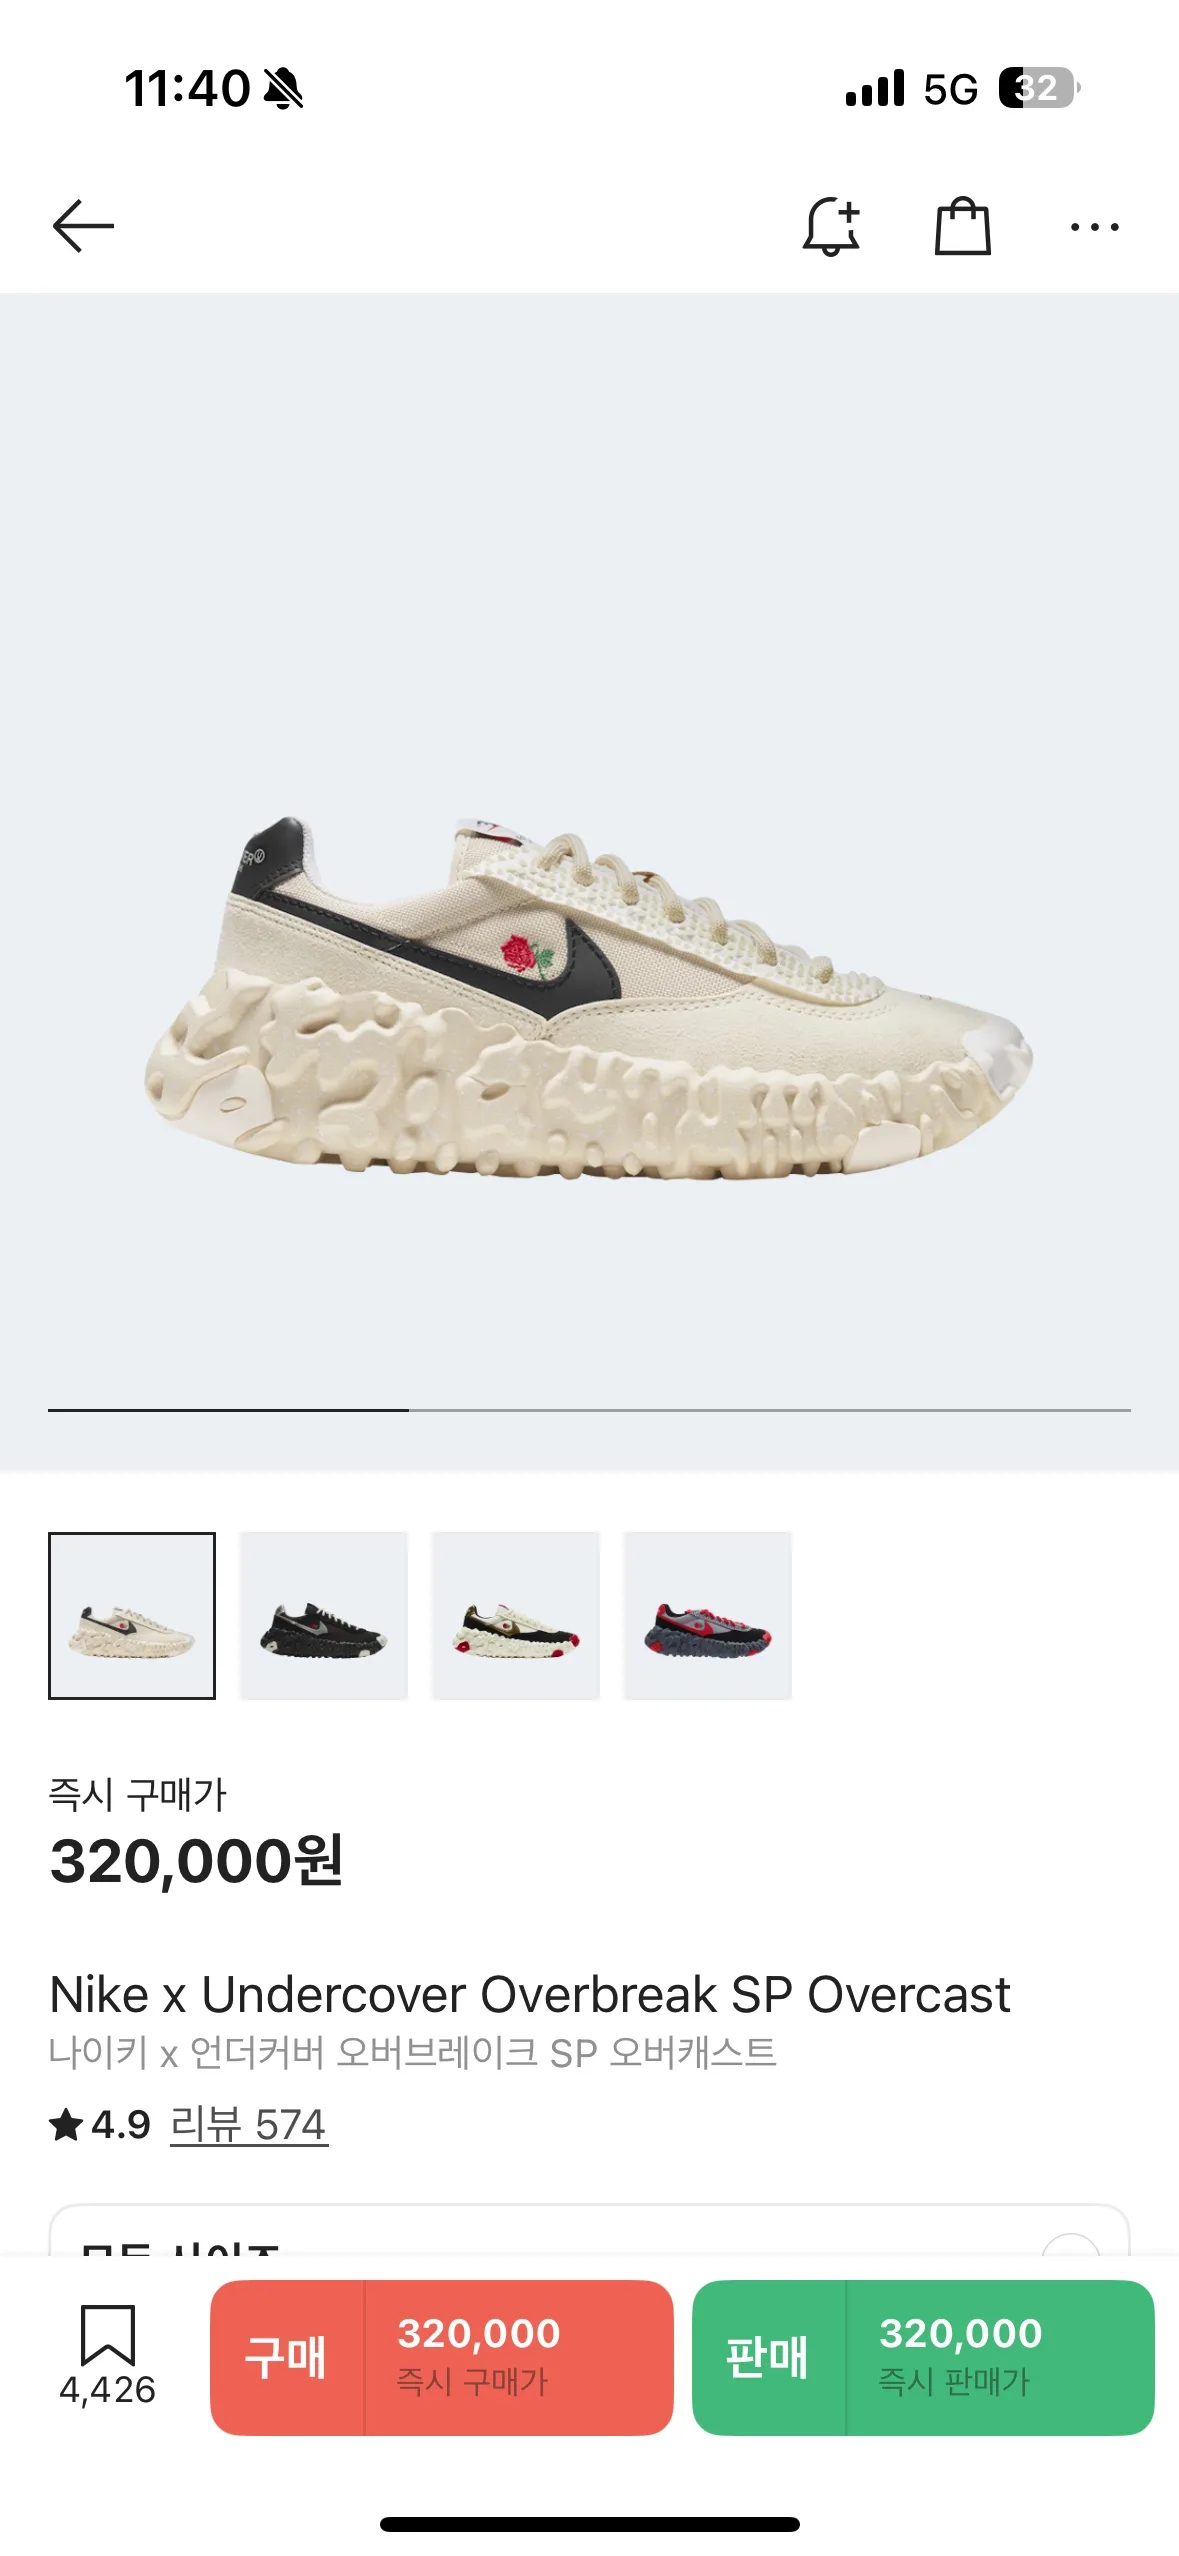Open the shopping bag icon

point(962,226)
